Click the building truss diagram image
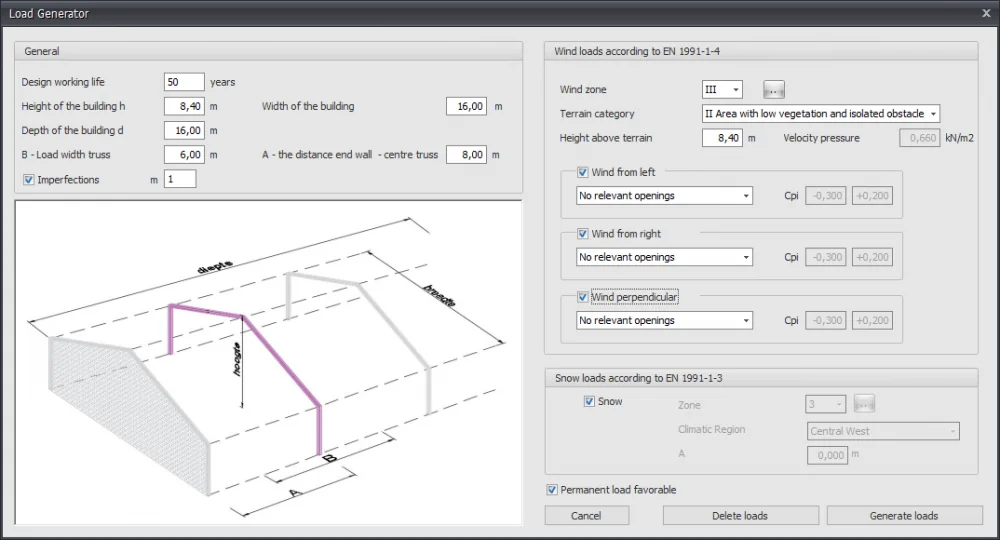 (x=268, y=363)
